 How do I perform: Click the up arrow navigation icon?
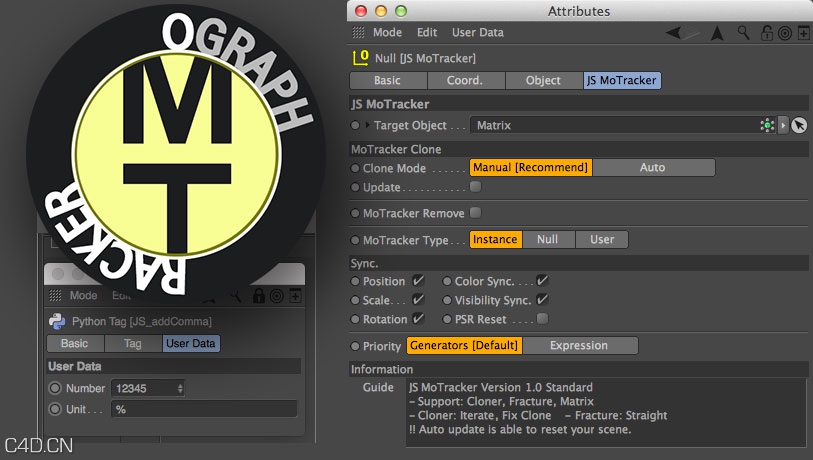click(717, 33)
